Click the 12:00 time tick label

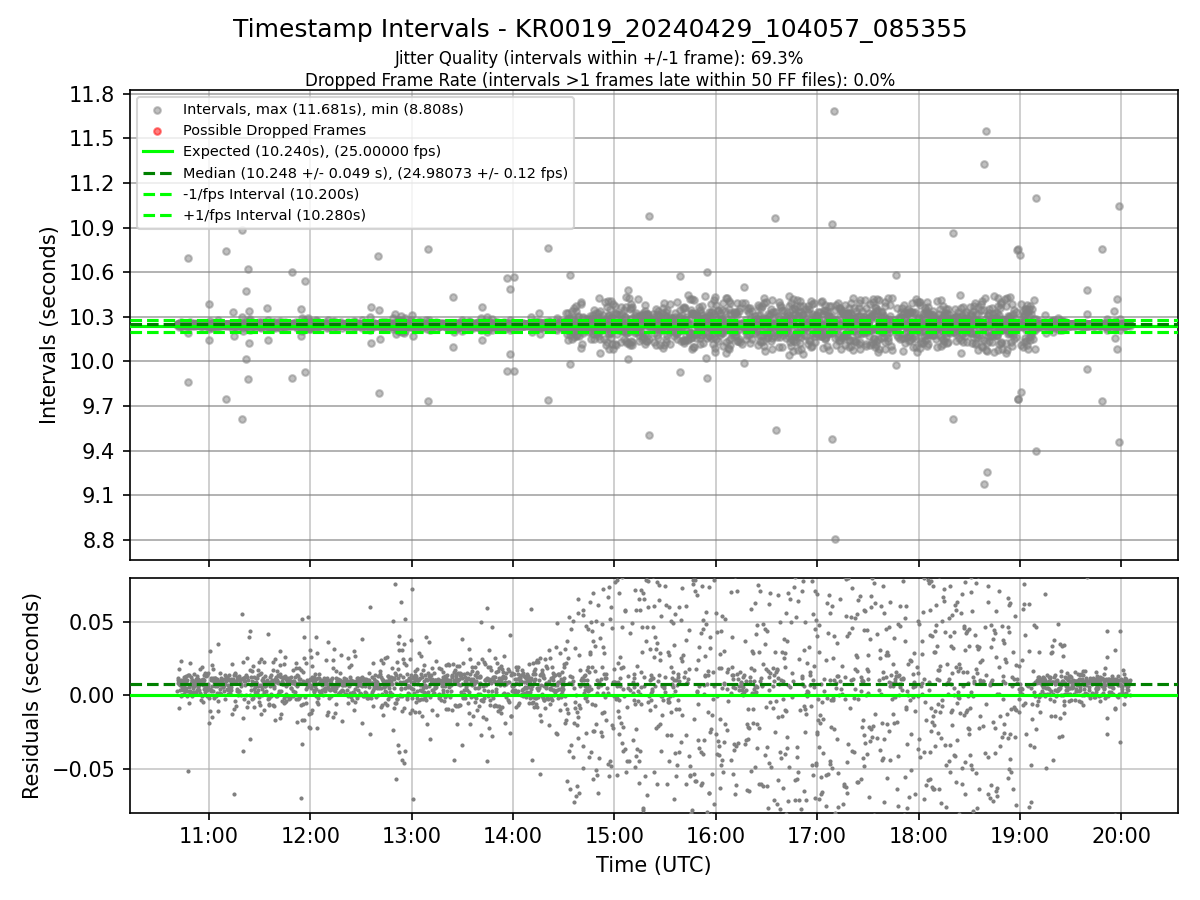click(x=310, y=836)
